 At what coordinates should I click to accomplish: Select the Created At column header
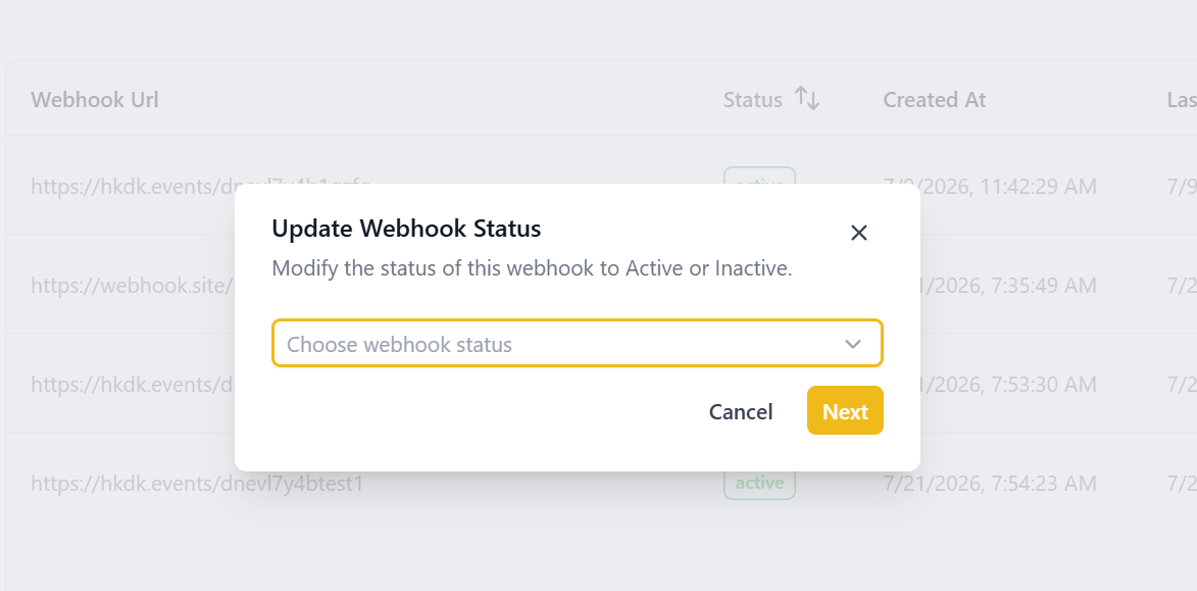pyautogui.click(x=934, y=99)
